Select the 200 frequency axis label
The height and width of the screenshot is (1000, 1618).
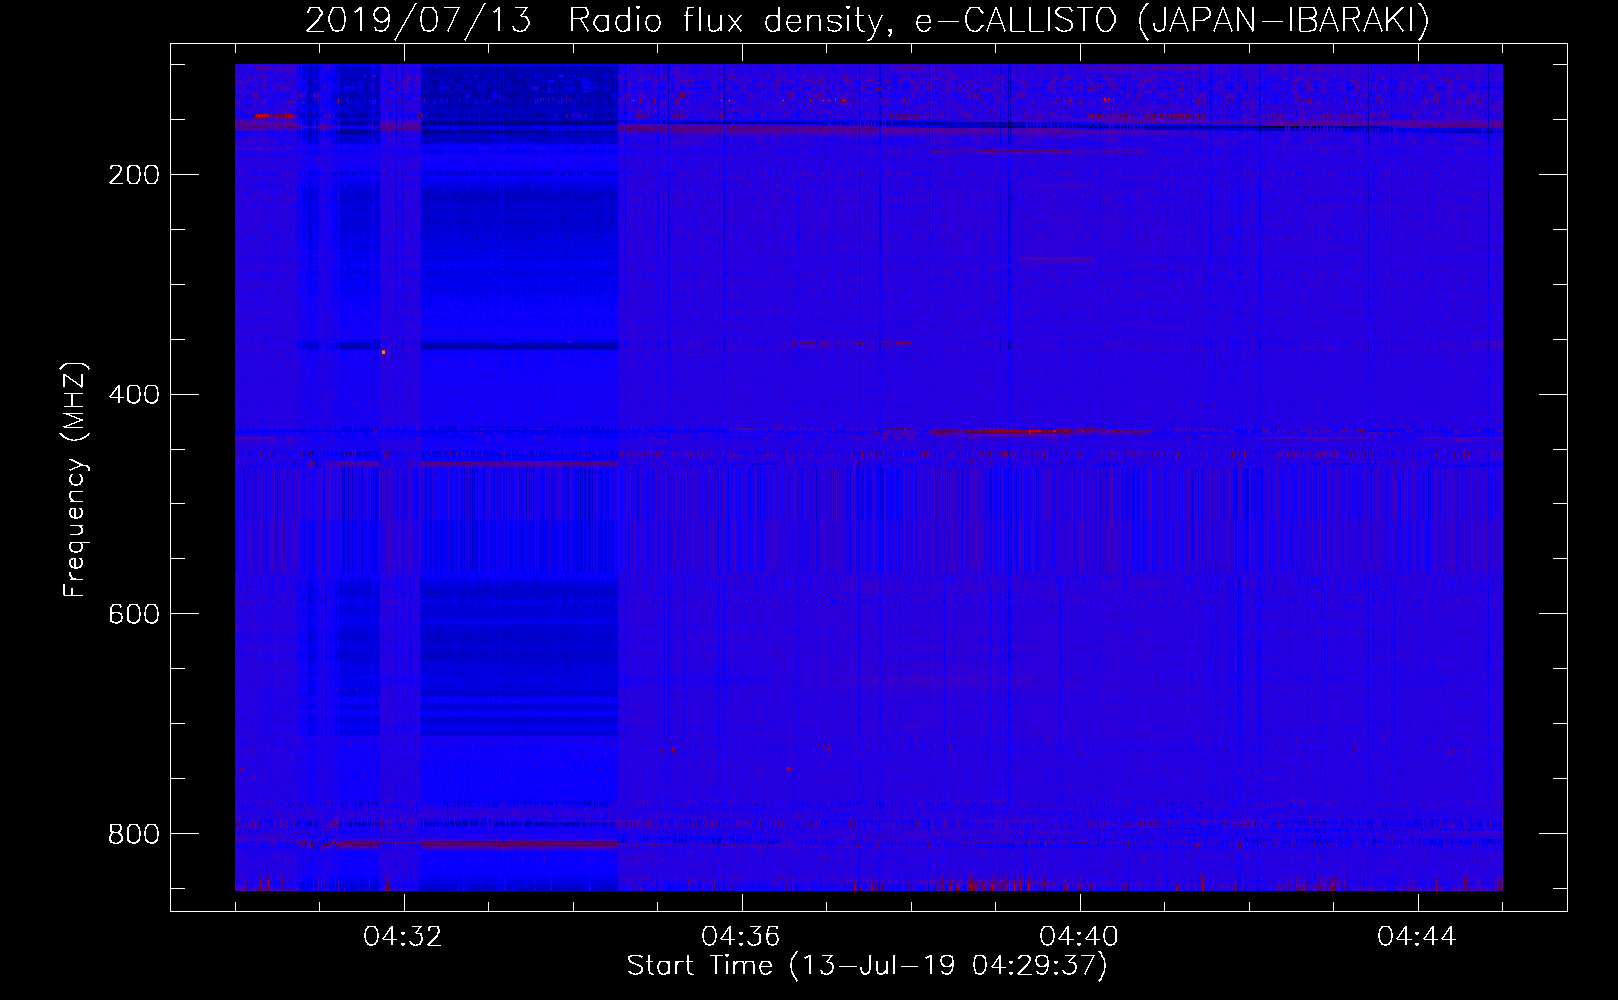[x=134, y=175]
